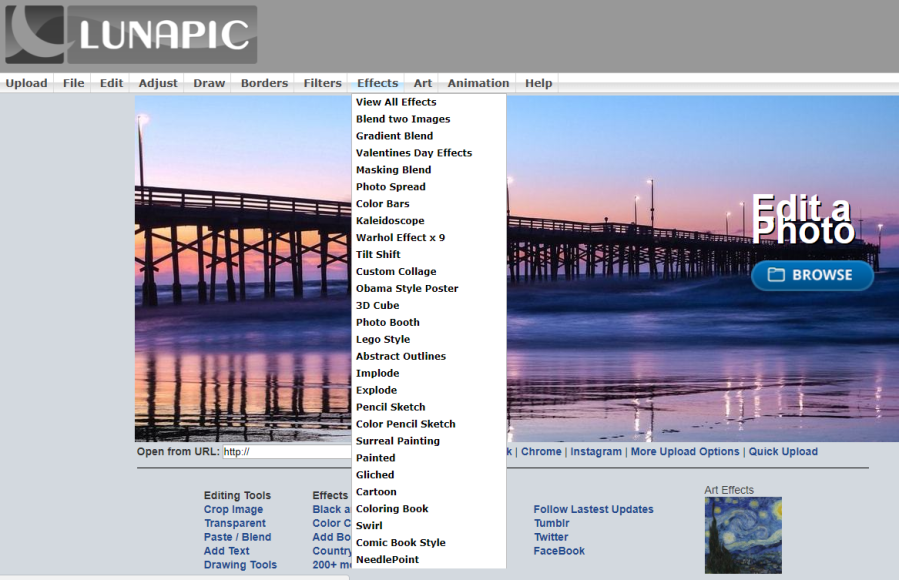Select Comic Book Style effect
The width and height of the screenshot is (899, 580).
click(400, 543)
